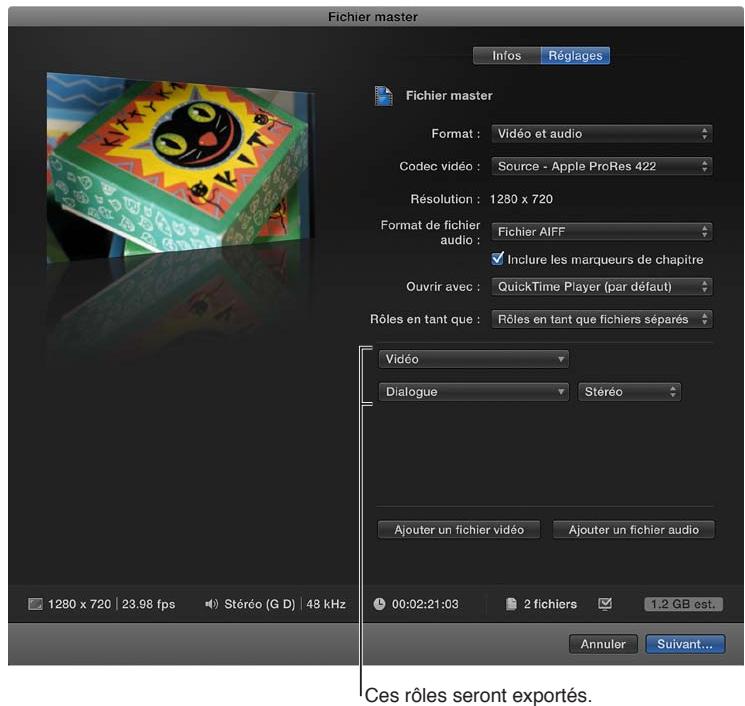Click the speaker audio icon in status bar
This screenshot has width=745, height=706.
coord(211,604)
